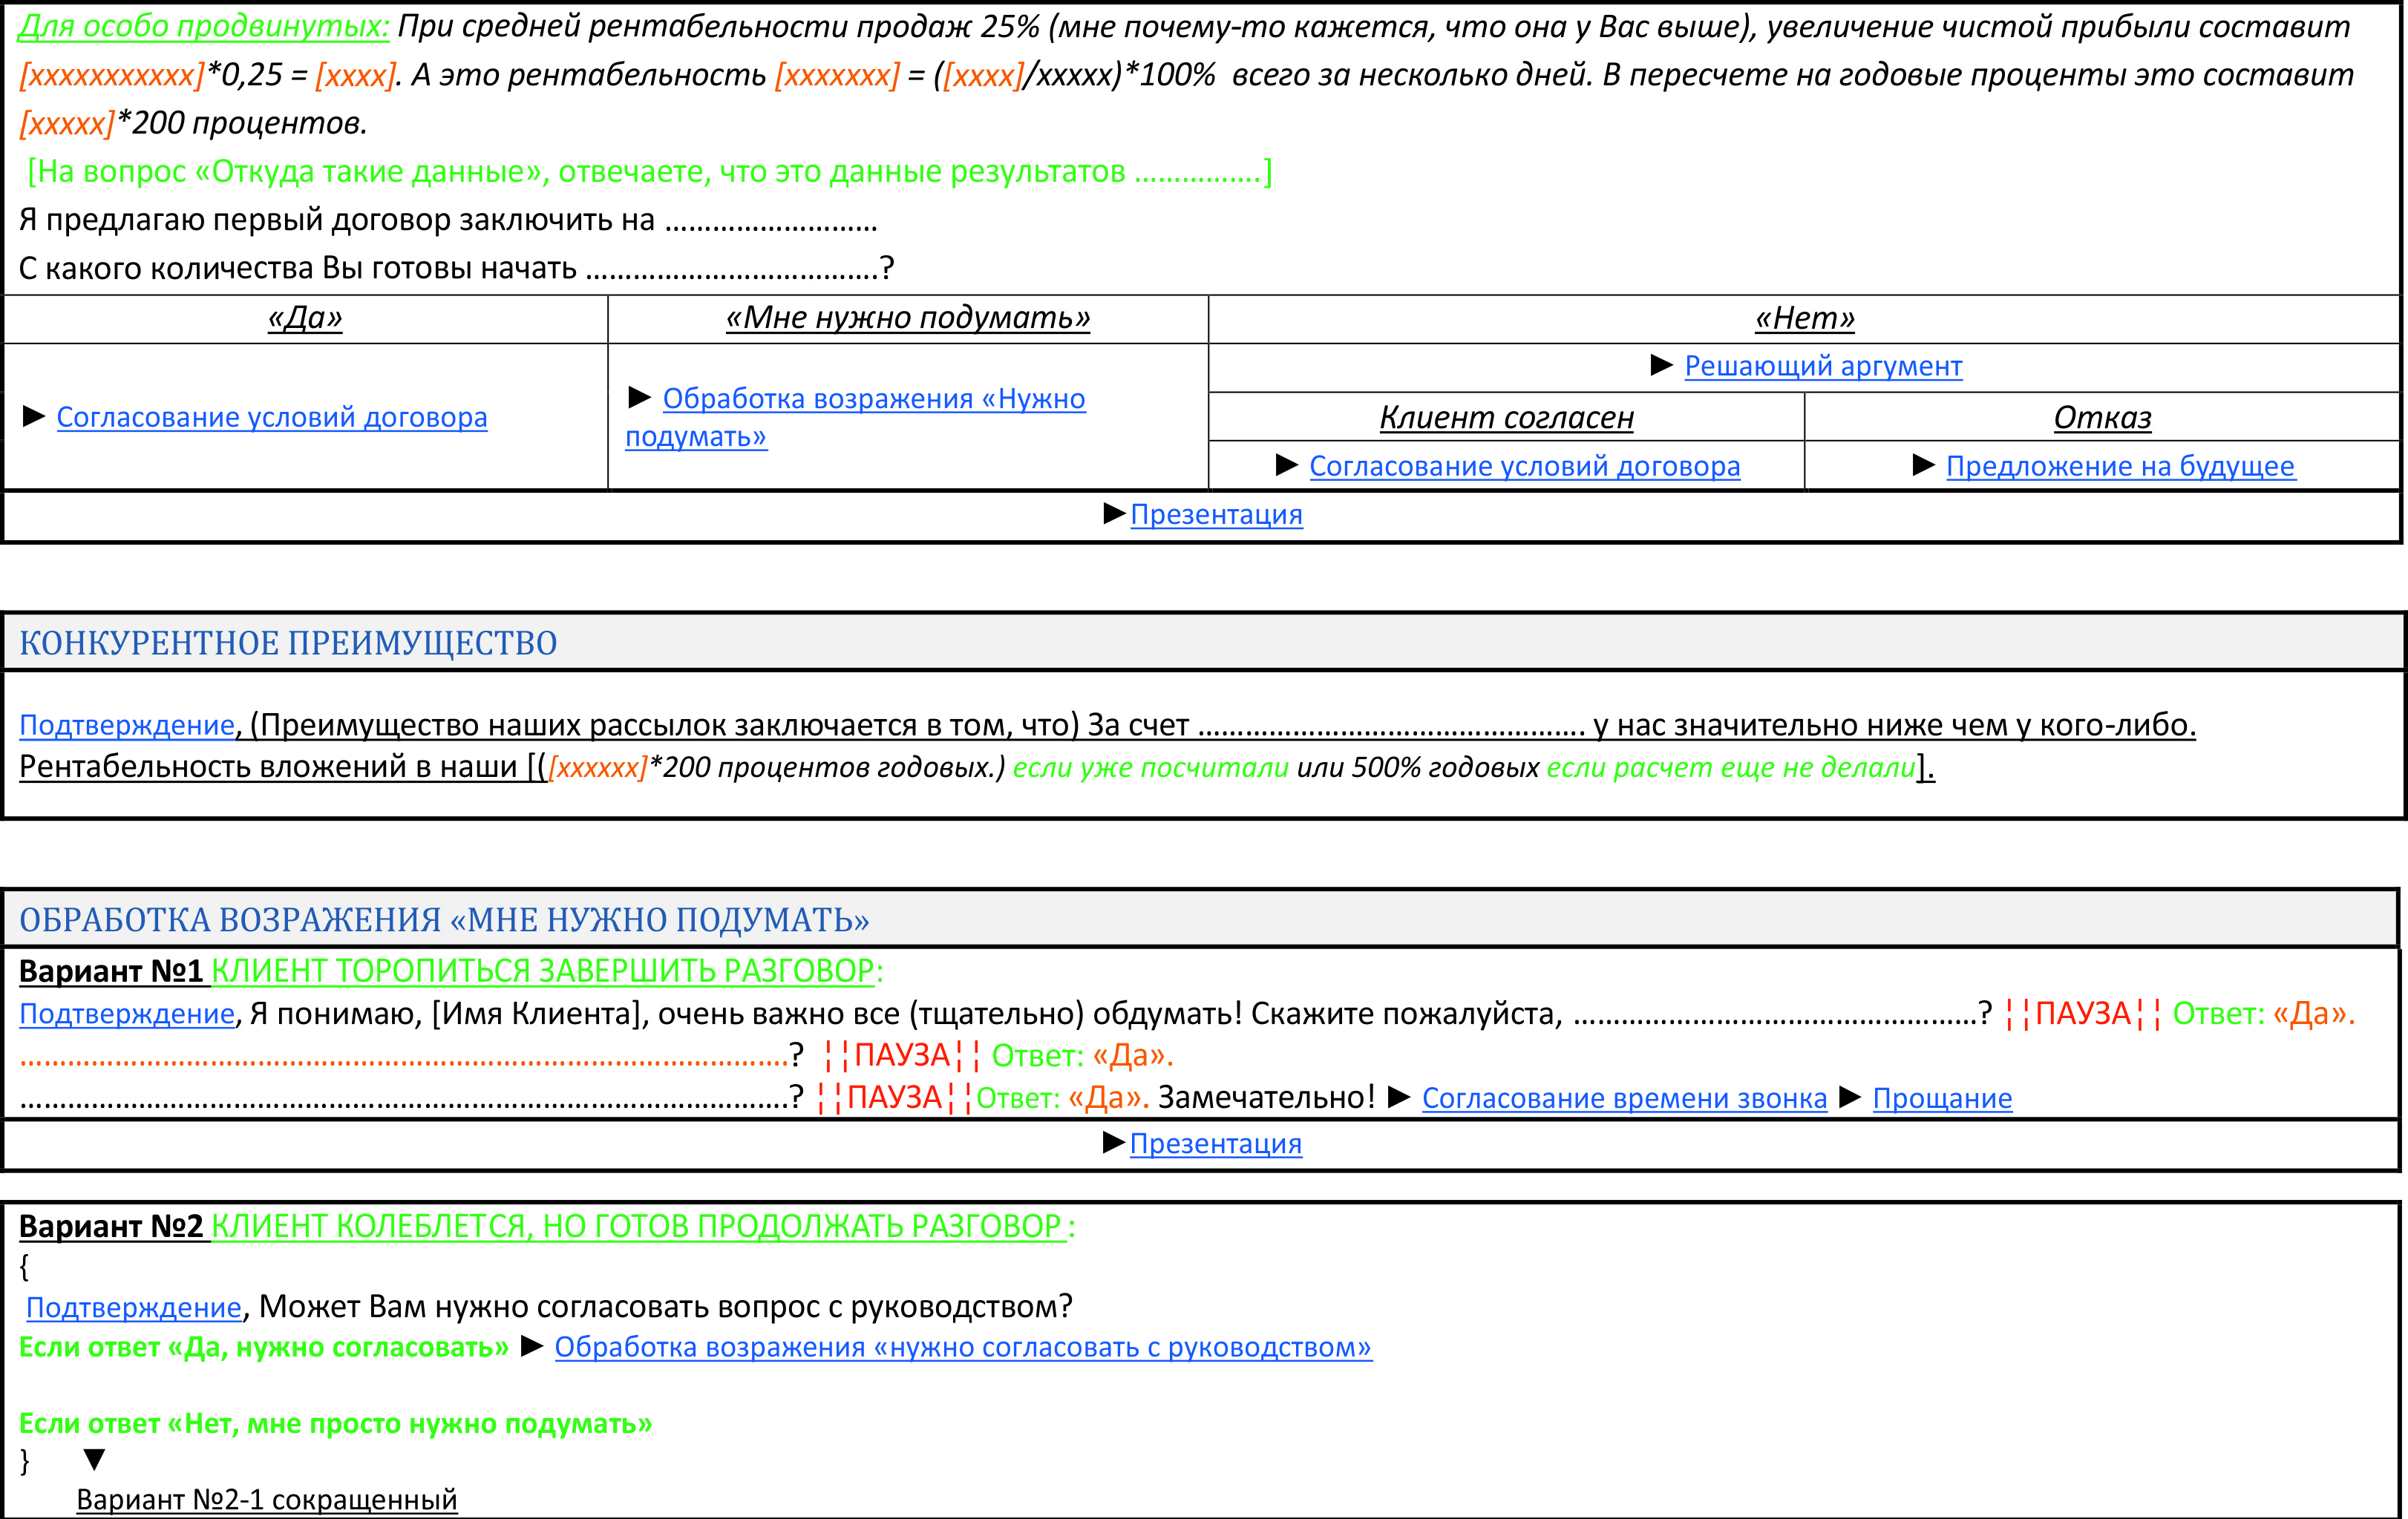Click «Презентация» link under Вариант №1

tap(1215, 1143)
